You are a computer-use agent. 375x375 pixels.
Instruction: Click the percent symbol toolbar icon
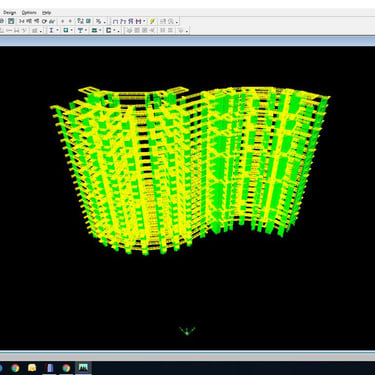point(98,21)
